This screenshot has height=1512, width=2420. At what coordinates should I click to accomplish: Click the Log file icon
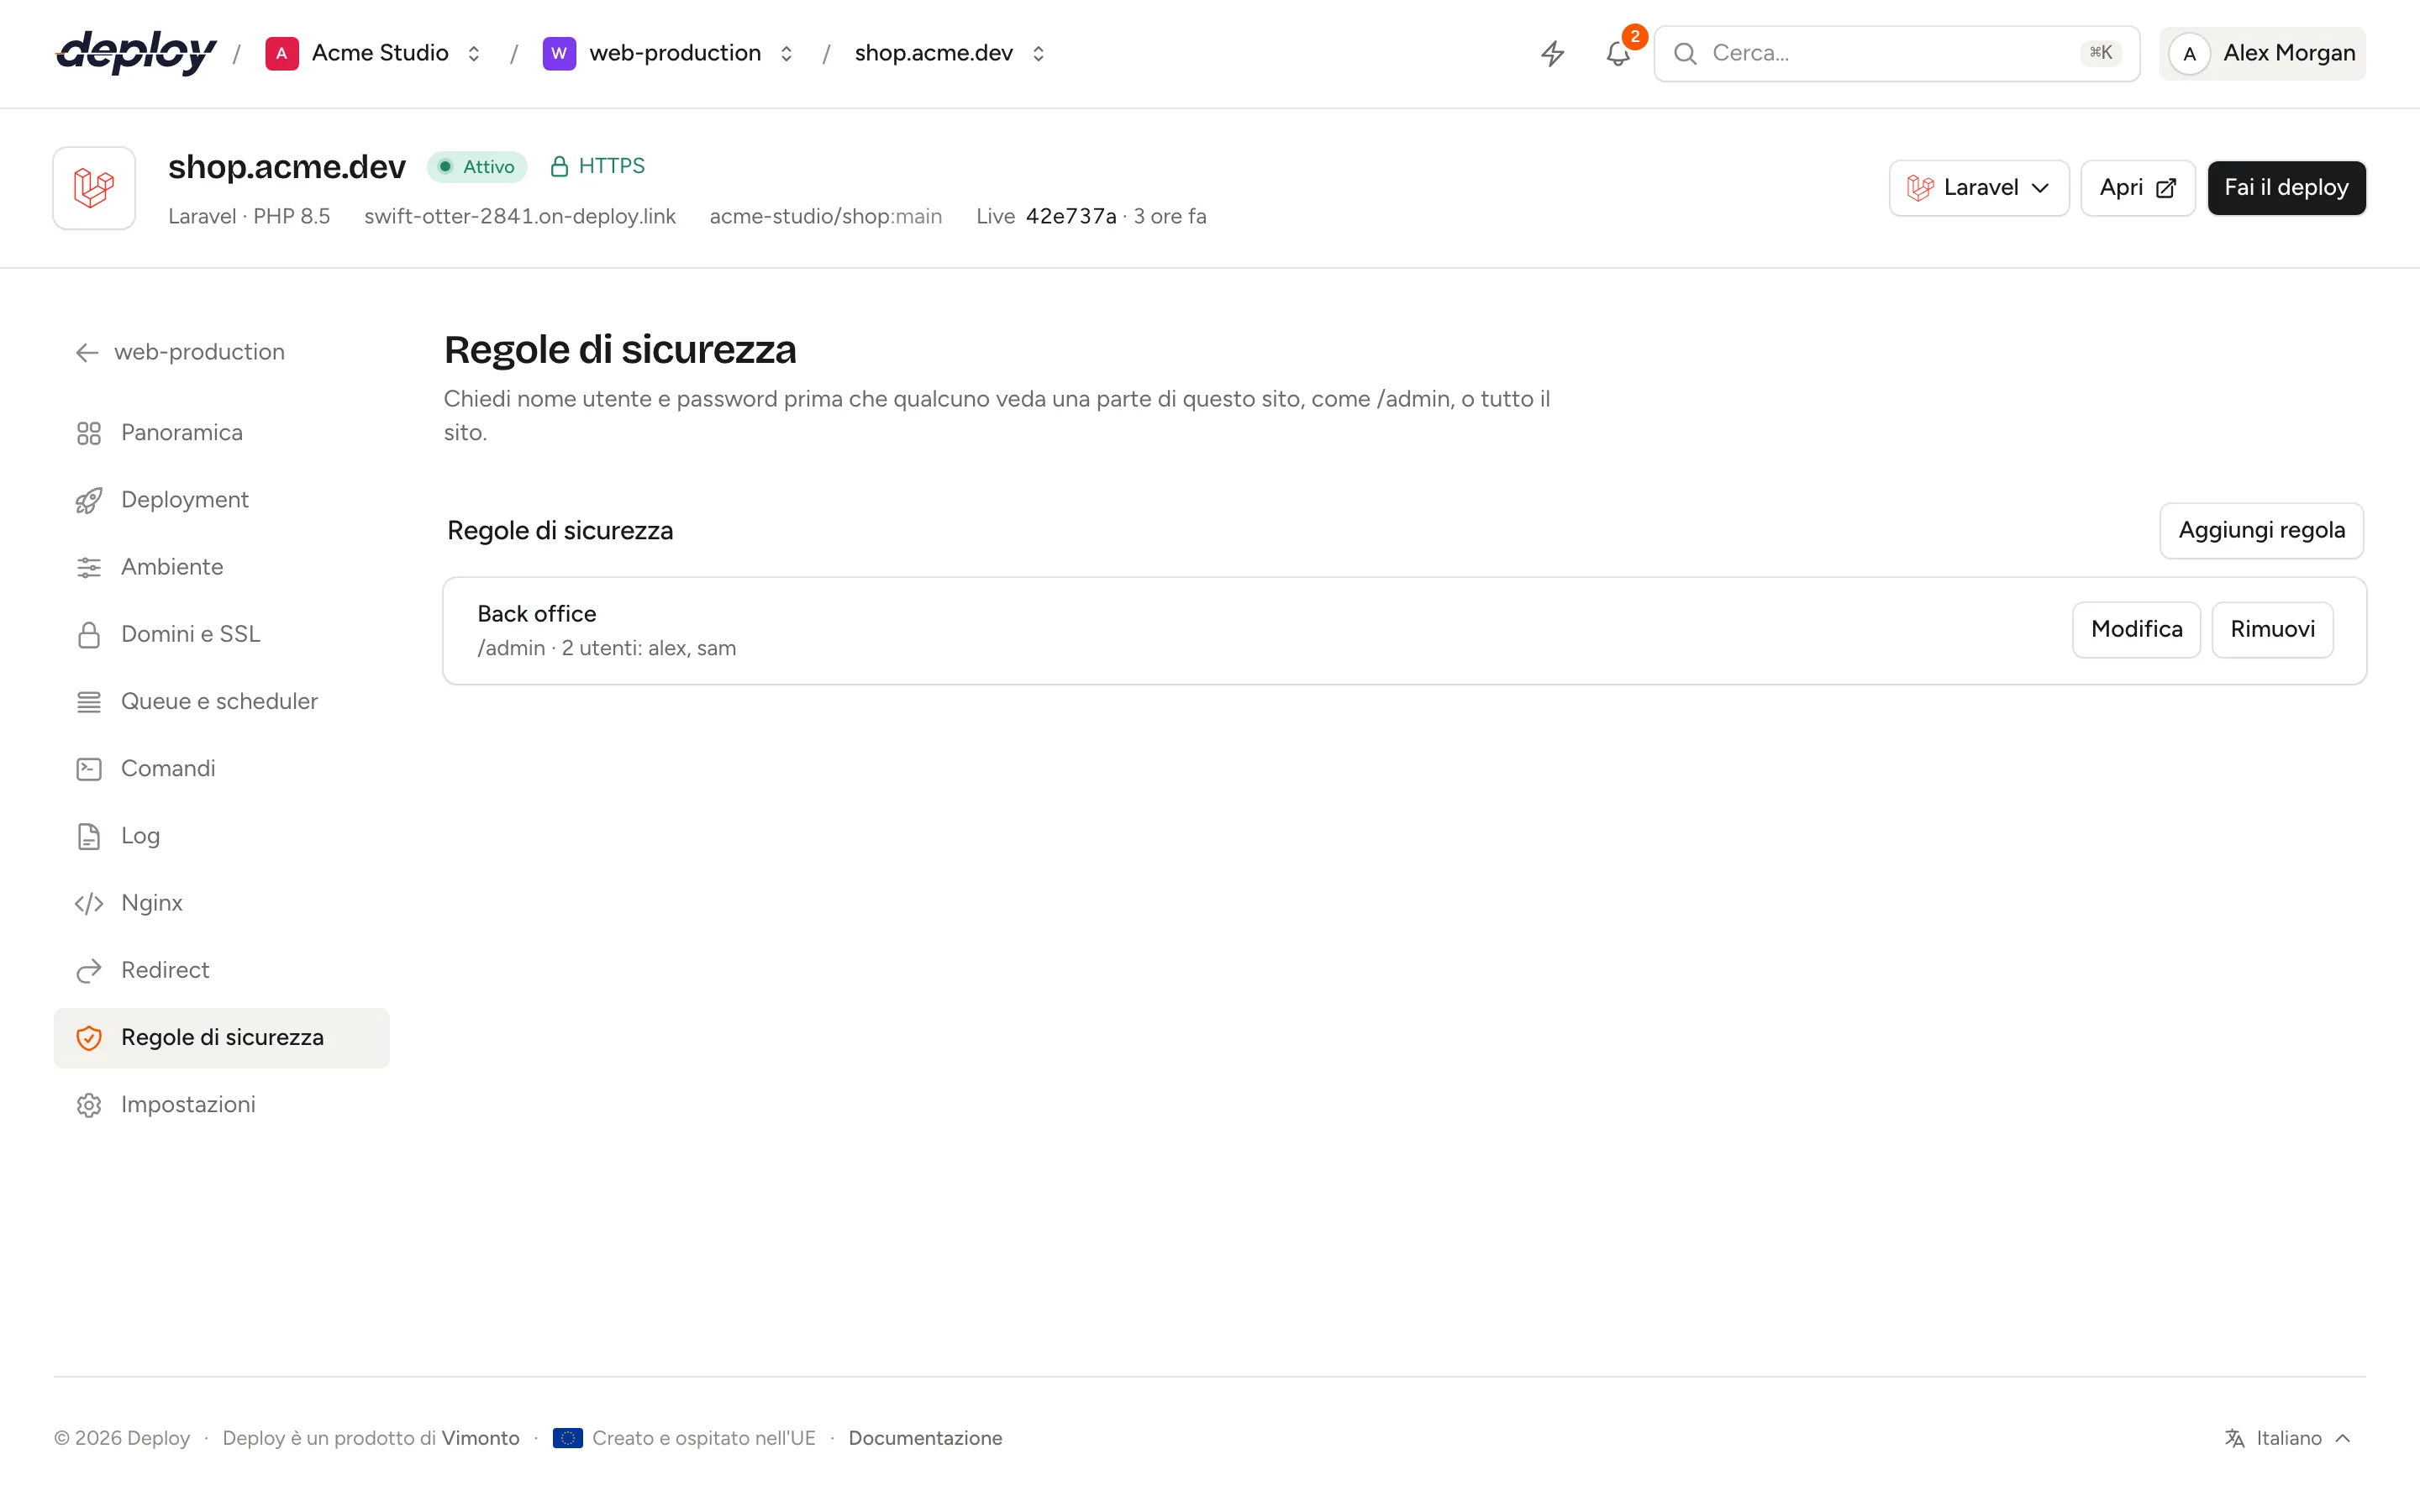coord(89,836)
